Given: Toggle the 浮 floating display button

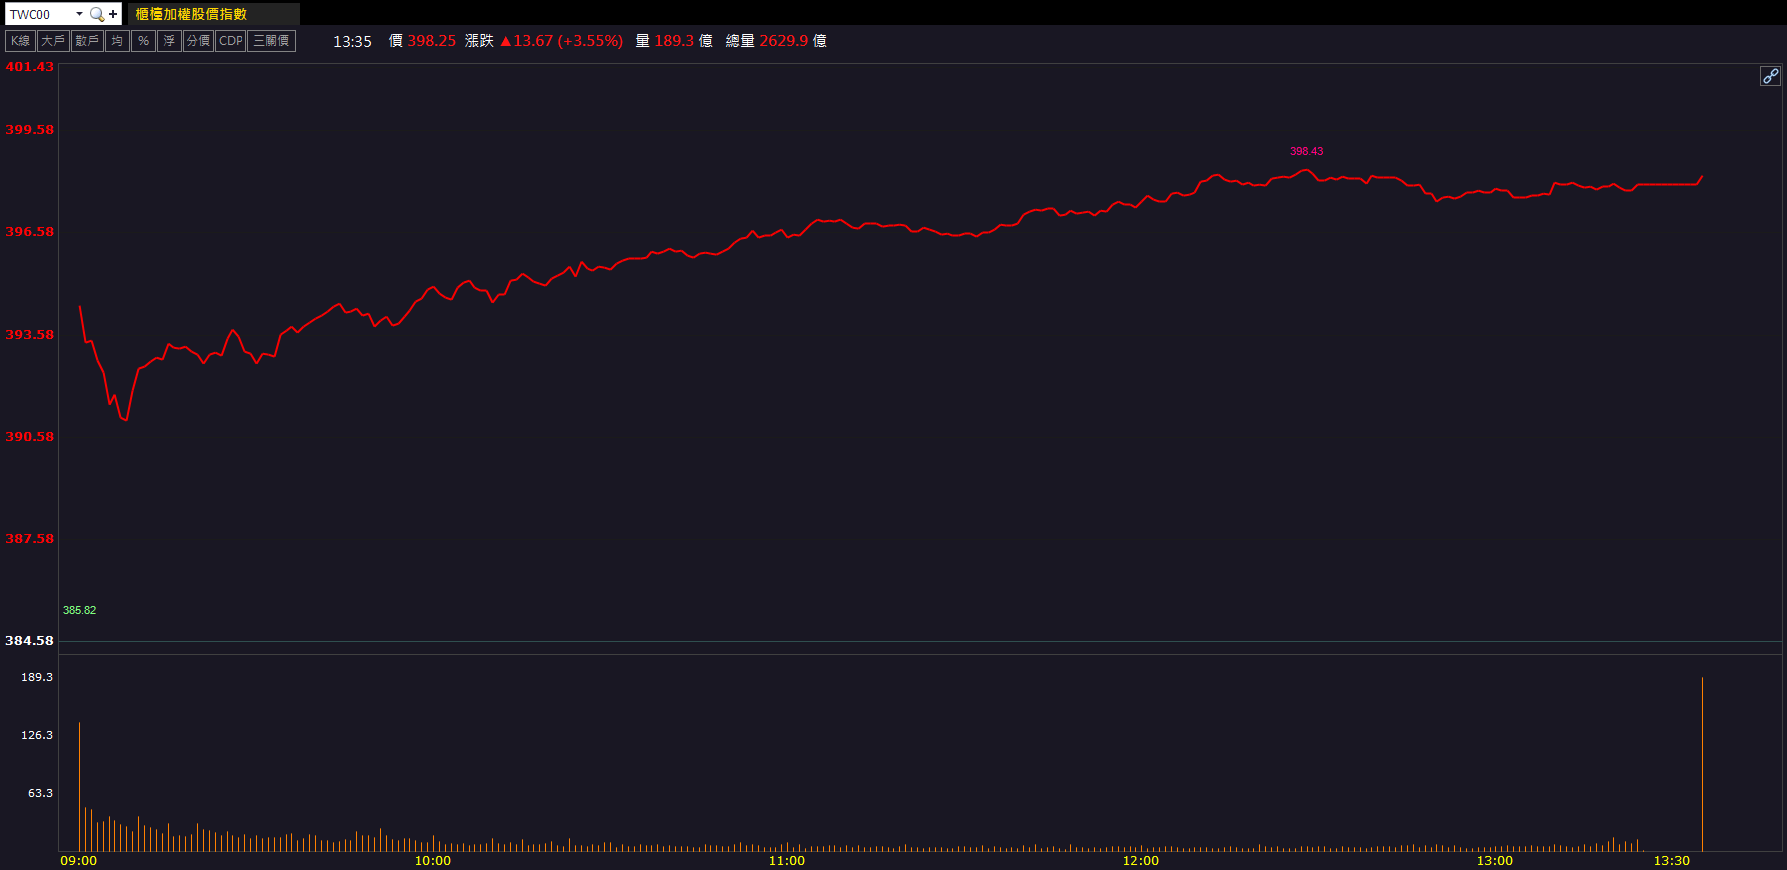Looking at the screenshot, I should pos(169,41).
